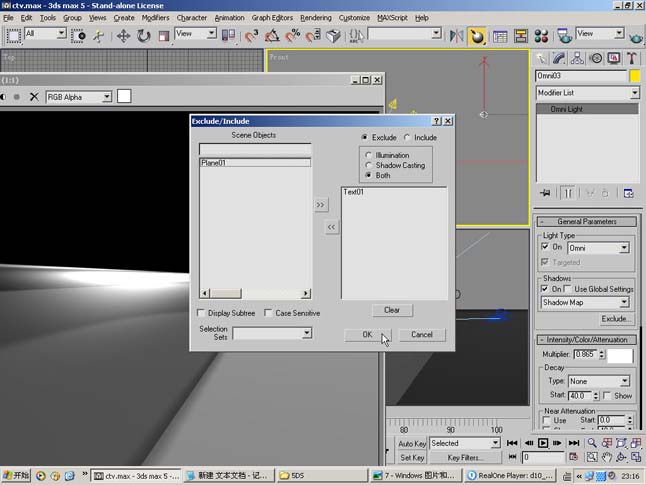Toggle Shadows On checkbox

(x=545, y=289)
